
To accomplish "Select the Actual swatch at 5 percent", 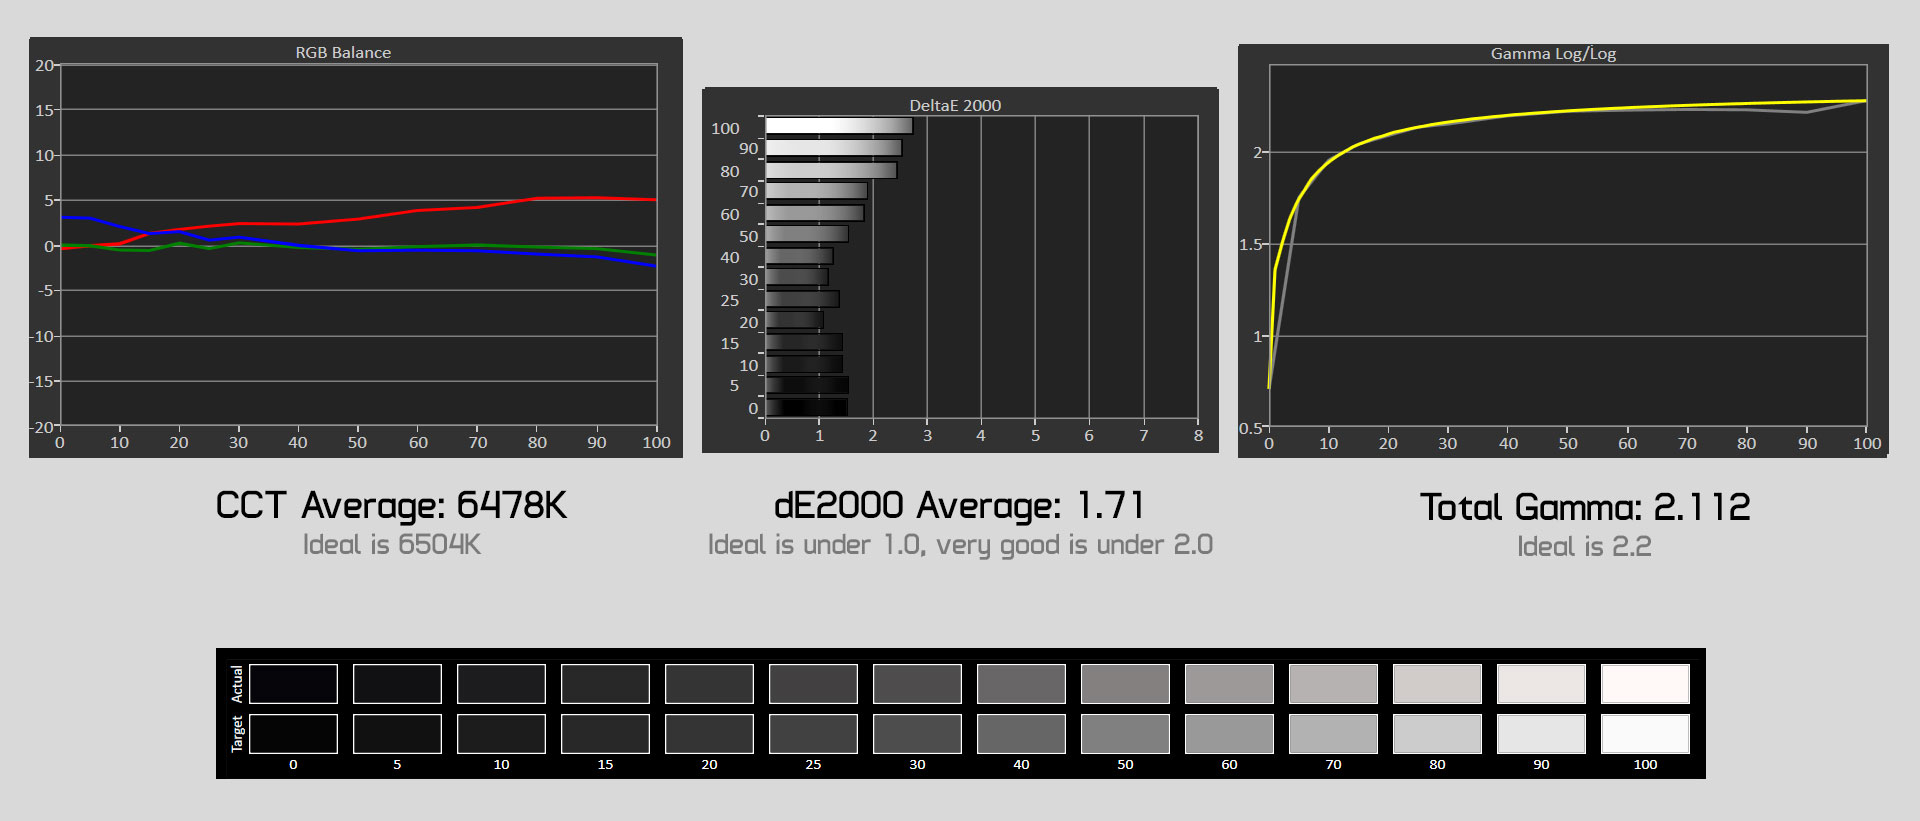I will (397, 684).
